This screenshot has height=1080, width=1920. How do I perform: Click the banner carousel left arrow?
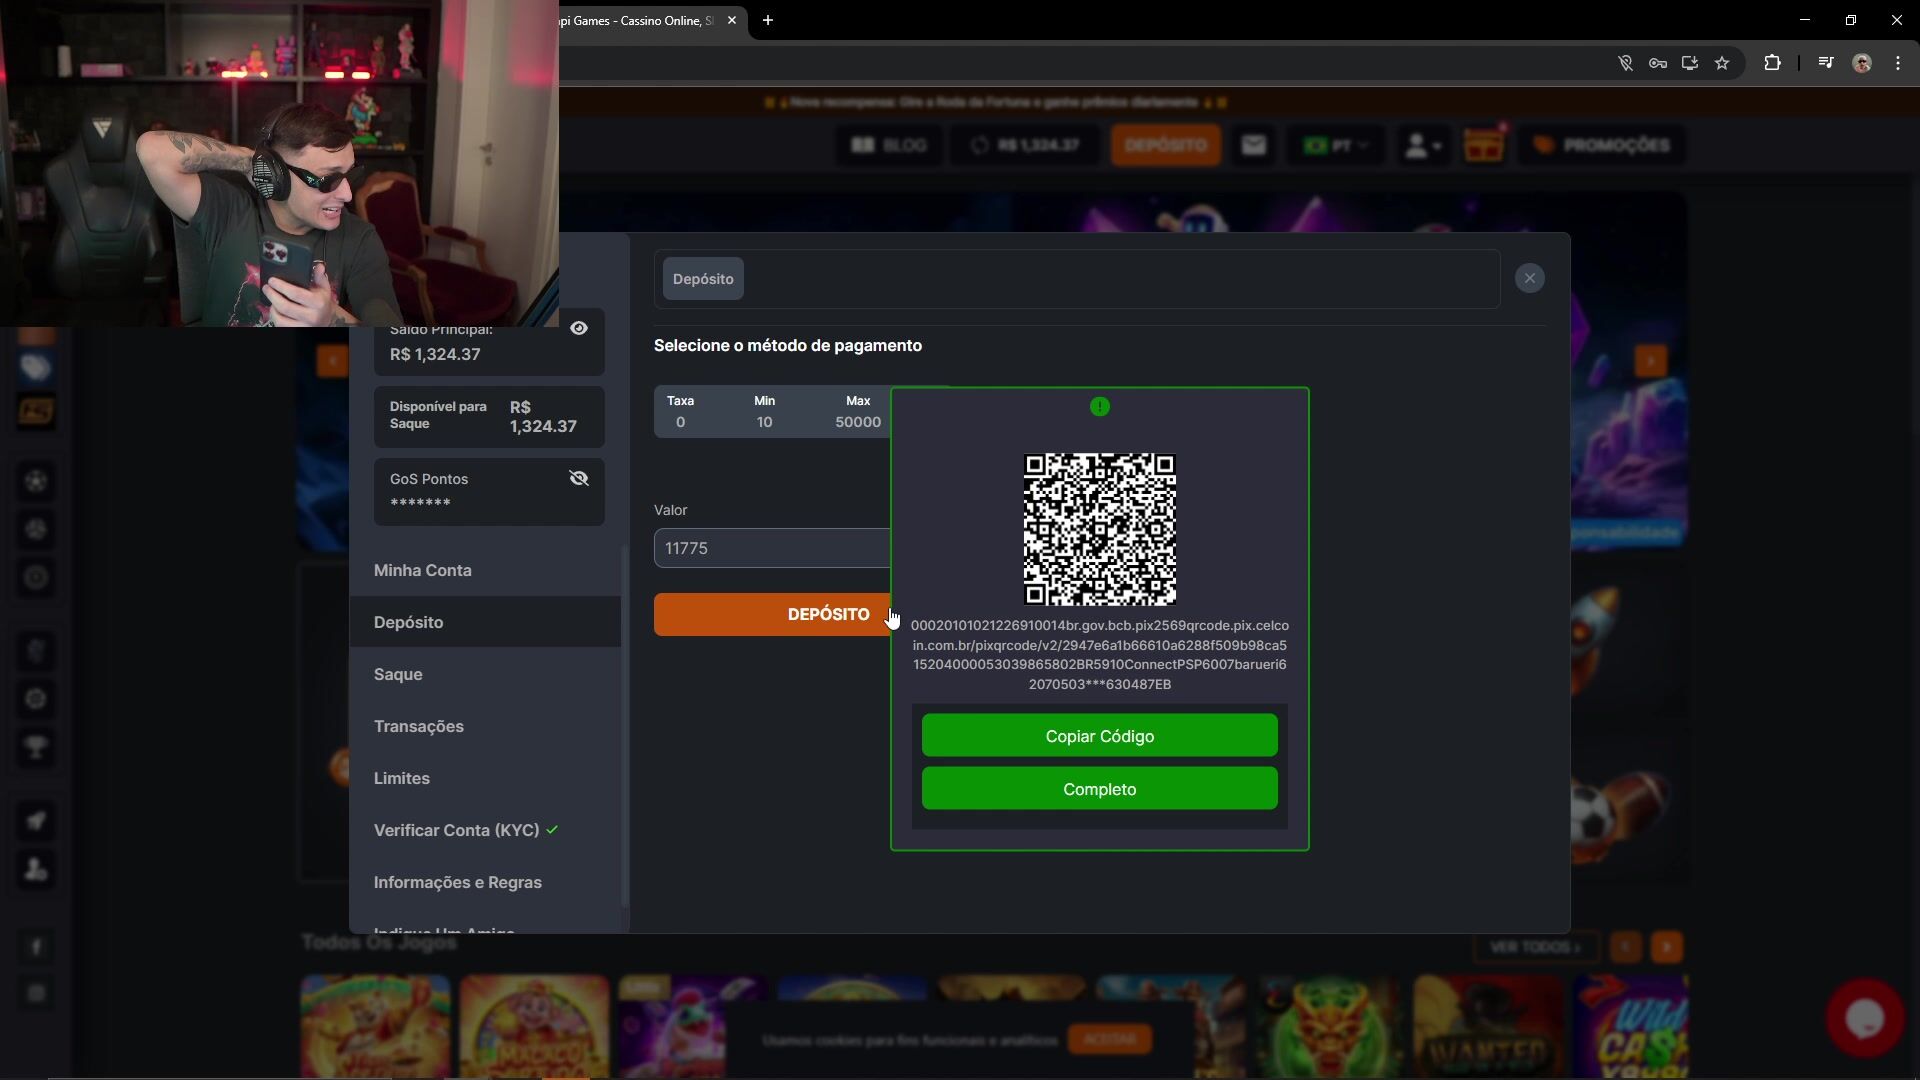tap(332, 360)
